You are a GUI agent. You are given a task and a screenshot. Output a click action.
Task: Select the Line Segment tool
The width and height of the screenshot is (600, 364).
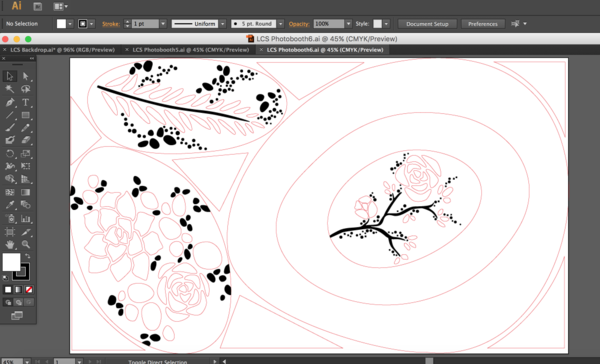pyautogui.click(x=10, y=115)
